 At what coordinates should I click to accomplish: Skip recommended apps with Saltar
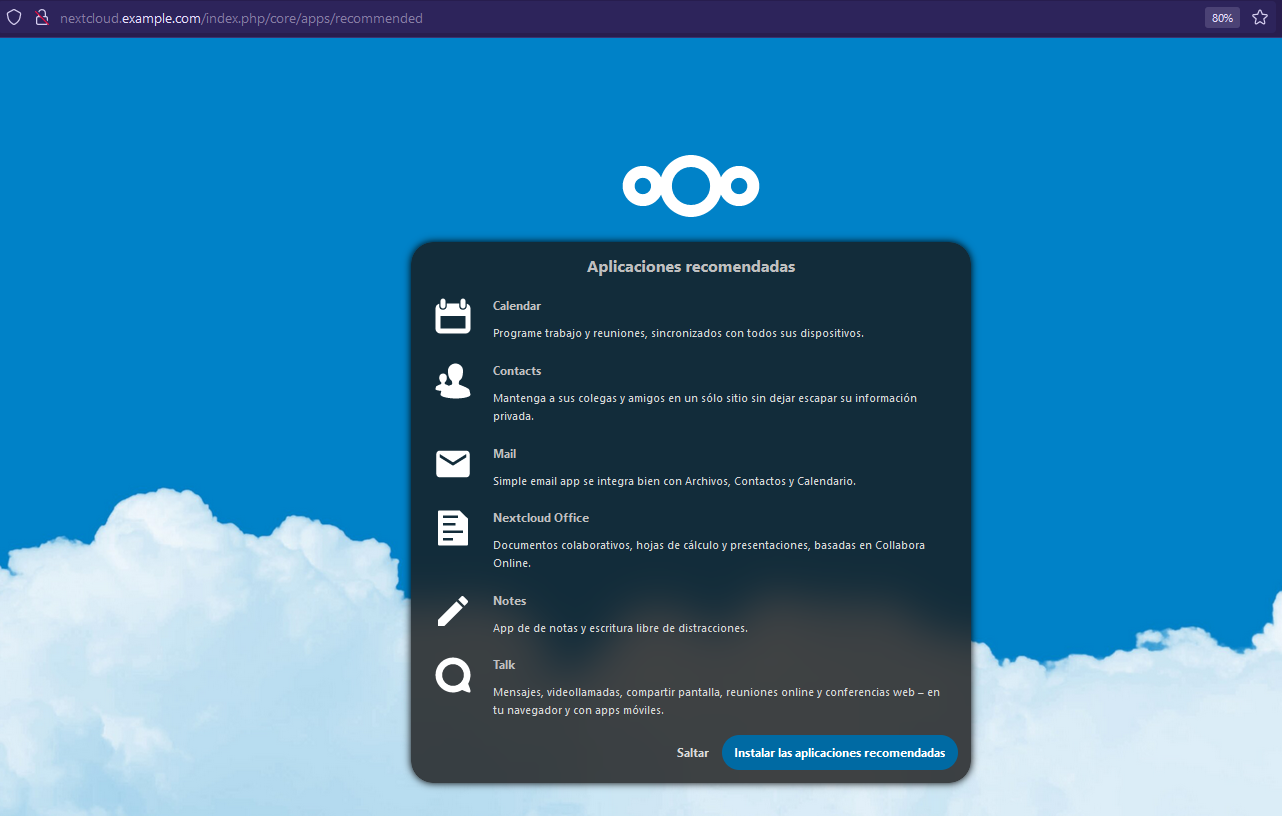point(693,753)
